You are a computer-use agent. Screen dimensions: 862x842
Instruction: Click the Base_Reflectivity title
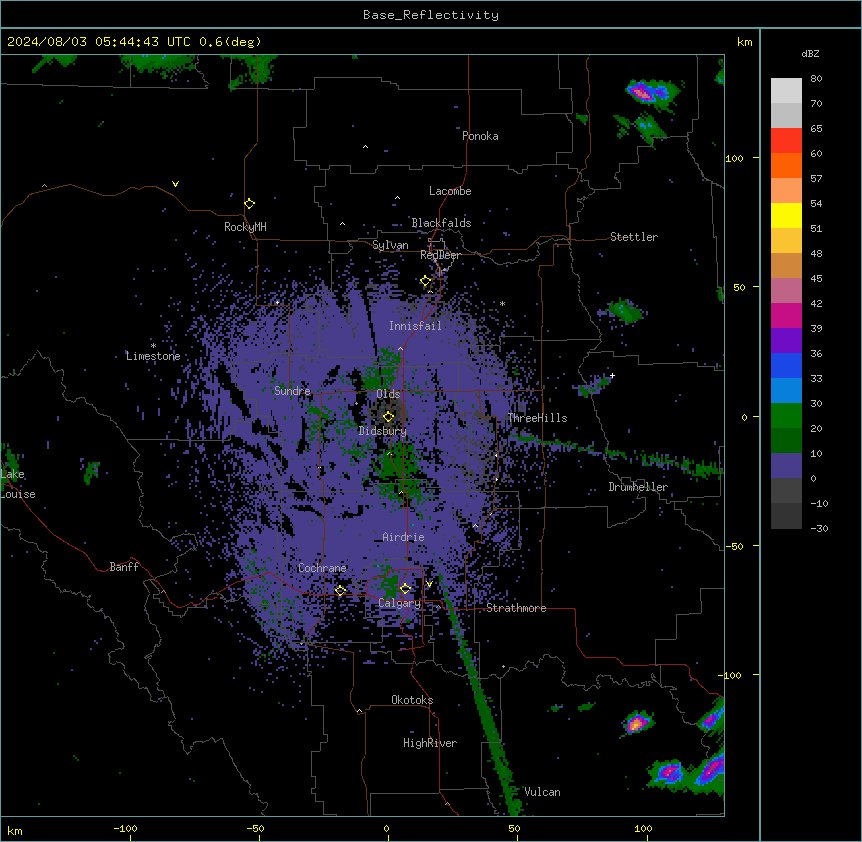(x=431, y=15)
